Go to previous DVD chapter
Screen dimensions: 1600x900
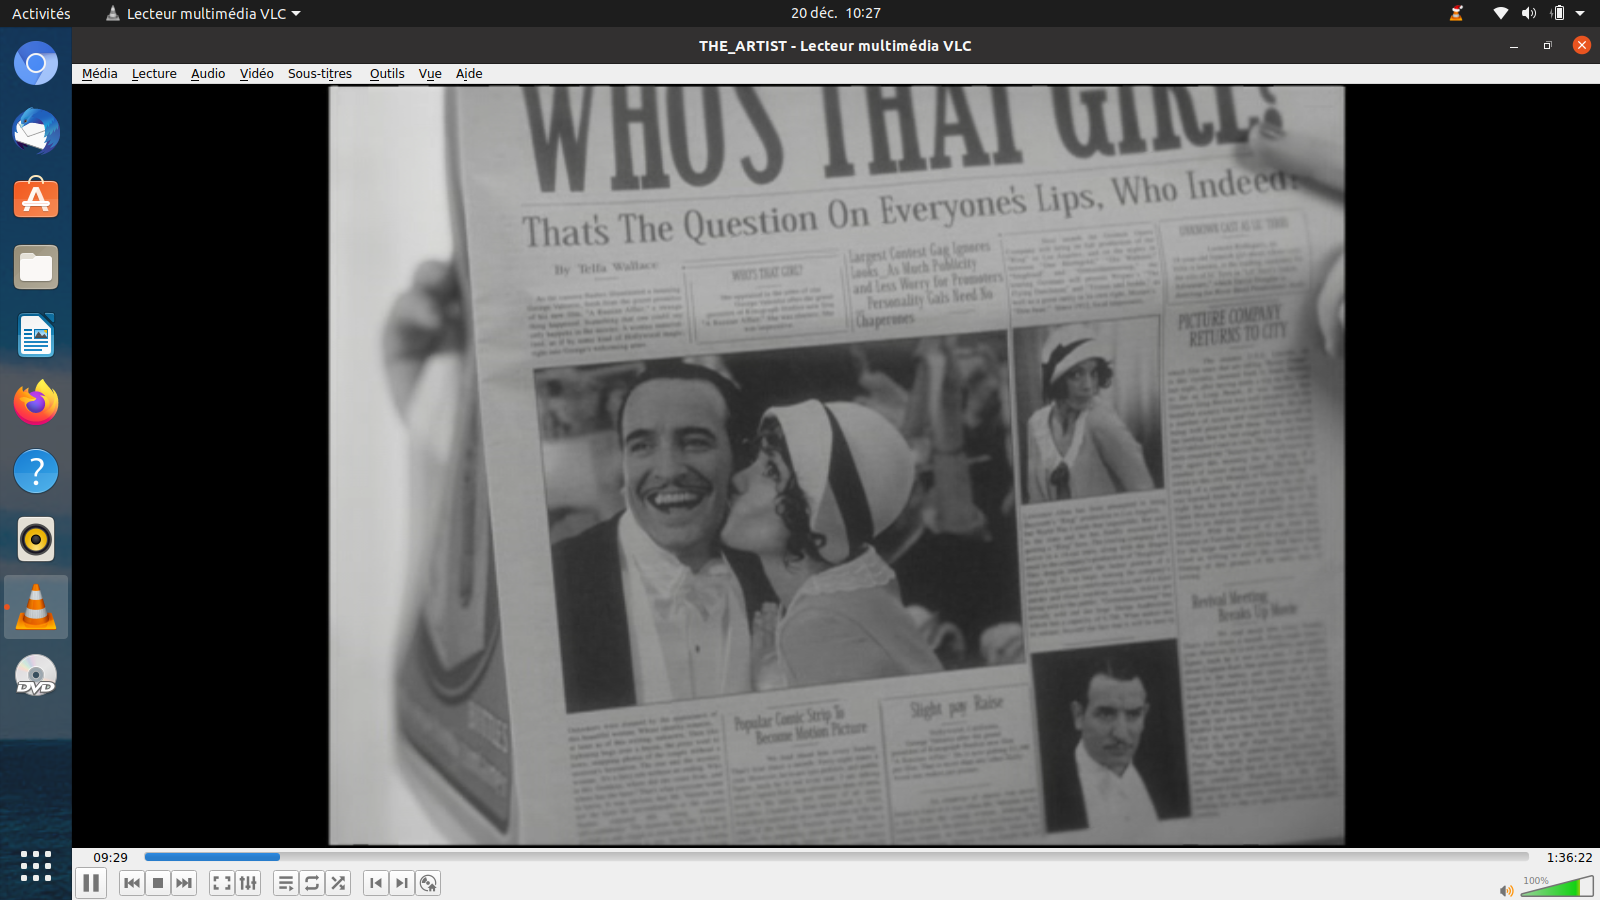pos(376,883)
